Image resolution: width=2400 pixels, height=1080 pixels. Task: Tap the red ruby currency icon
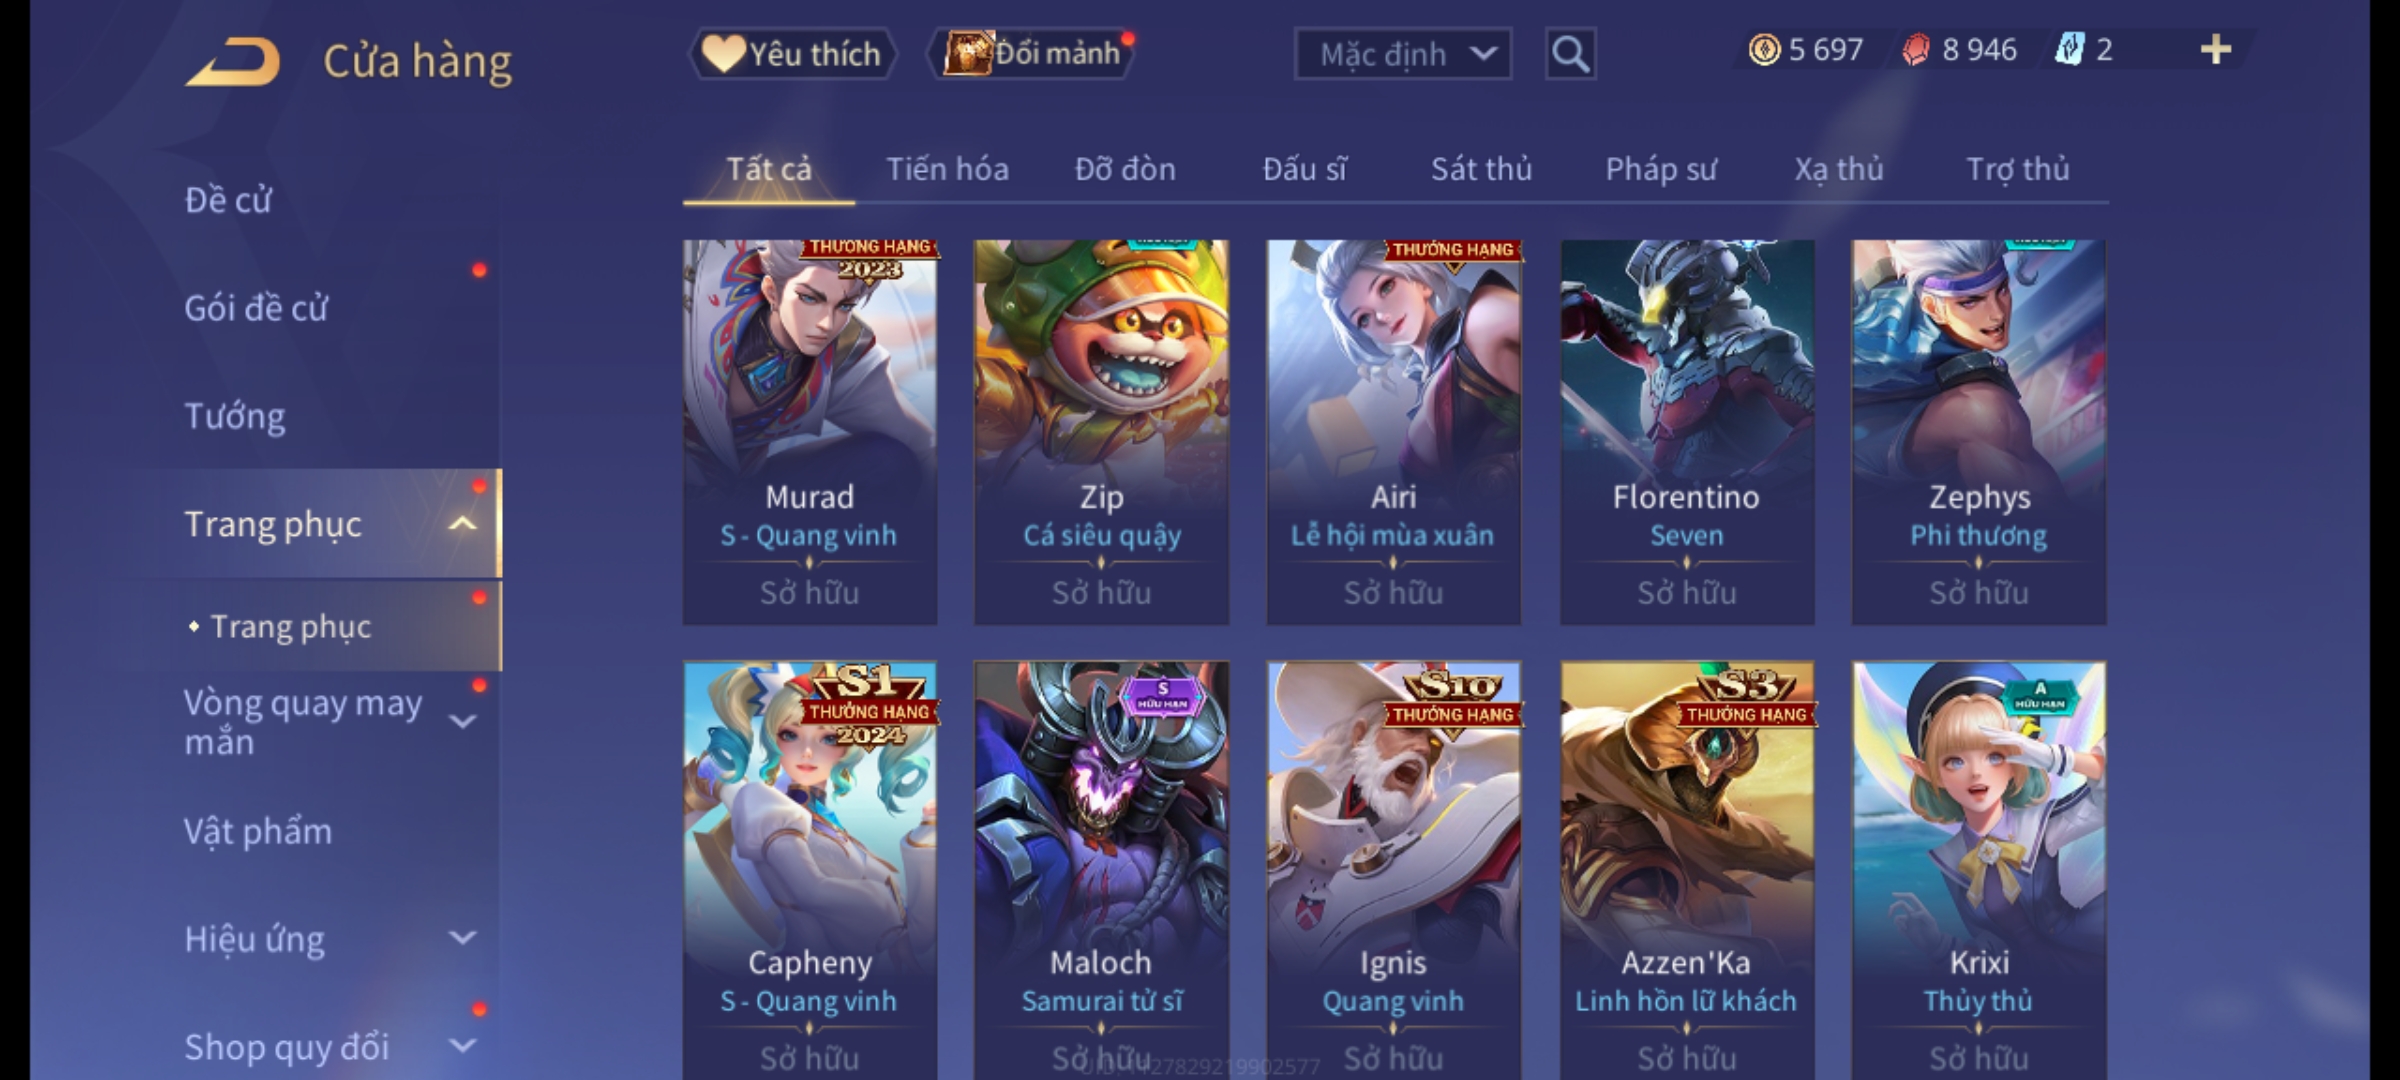[1916, 50]
